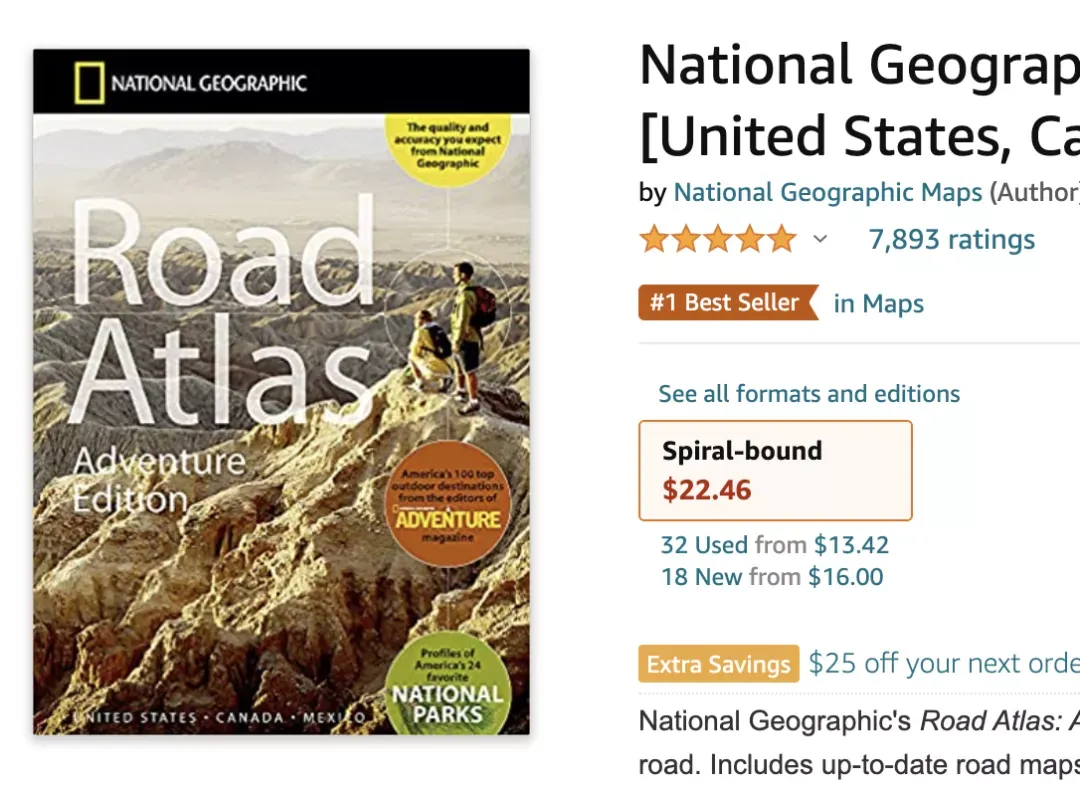Open the in Maps category link
Screen dimensions: 1080x790
pos(878,304)
